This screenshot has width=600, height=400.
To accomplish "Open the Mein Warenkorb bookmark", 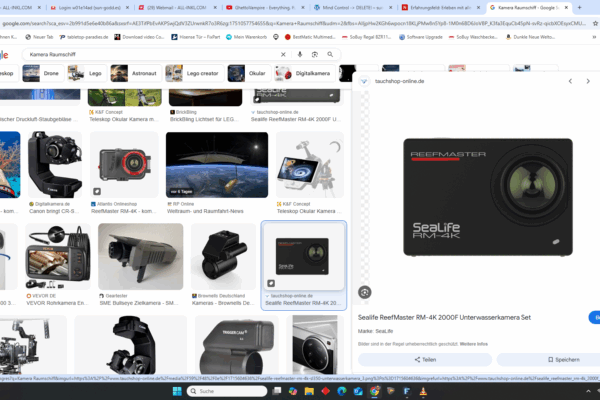I will click(x=246, y=37).
